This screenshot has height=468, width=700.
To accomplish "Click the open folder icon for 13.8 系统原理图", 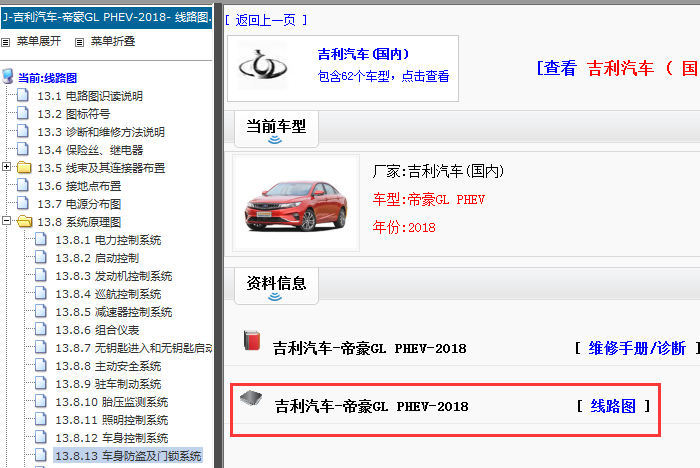I will pyautogui.click(x=25, y=221).
